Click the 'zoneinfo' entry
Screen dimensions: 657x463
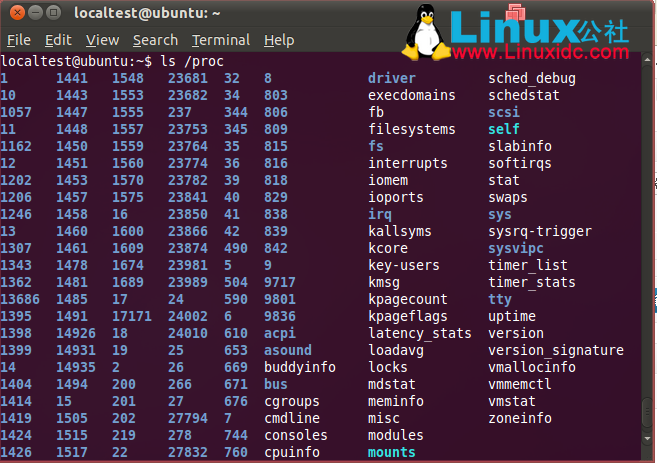[520, 418]
